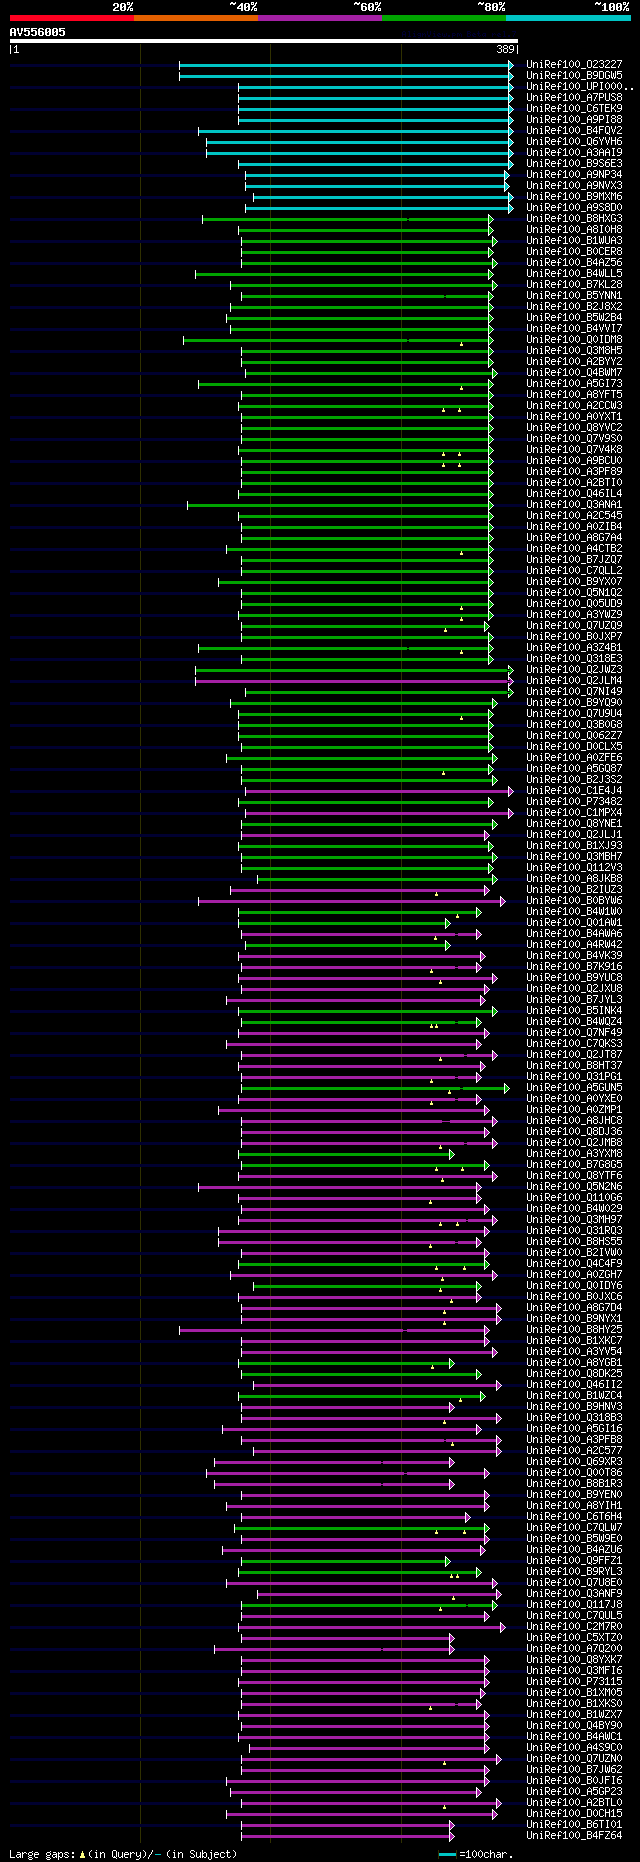640x1862 pixels.
Task: Open hit UniRef100_Q0IDM8
Action: (x=574, y=339)
